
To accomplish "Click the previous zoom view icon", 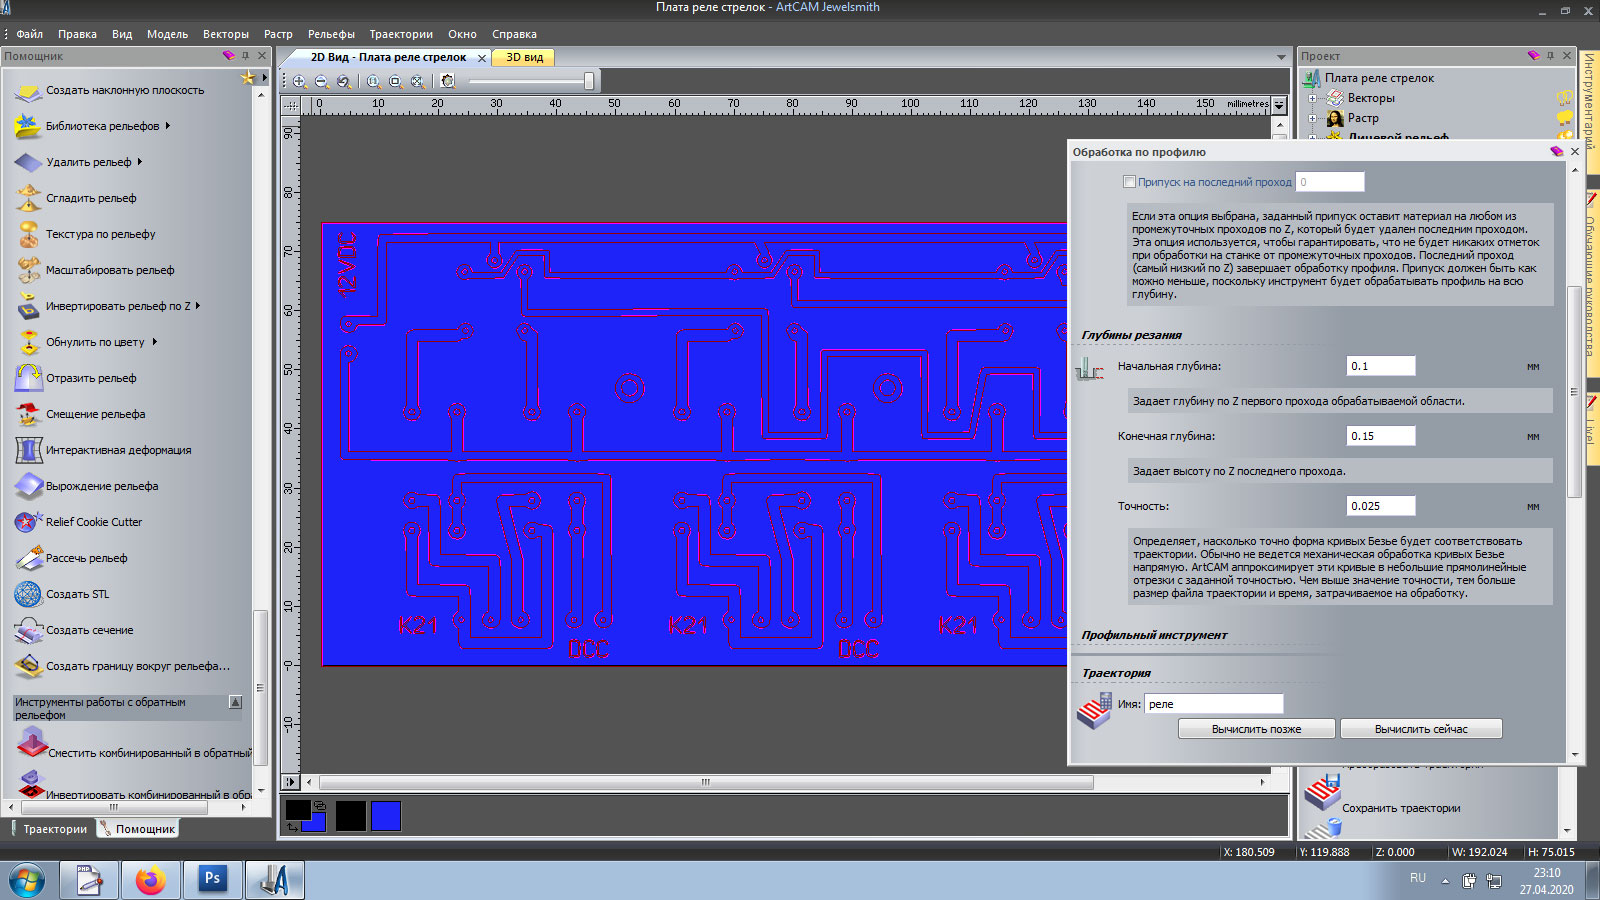I will 343,82.
